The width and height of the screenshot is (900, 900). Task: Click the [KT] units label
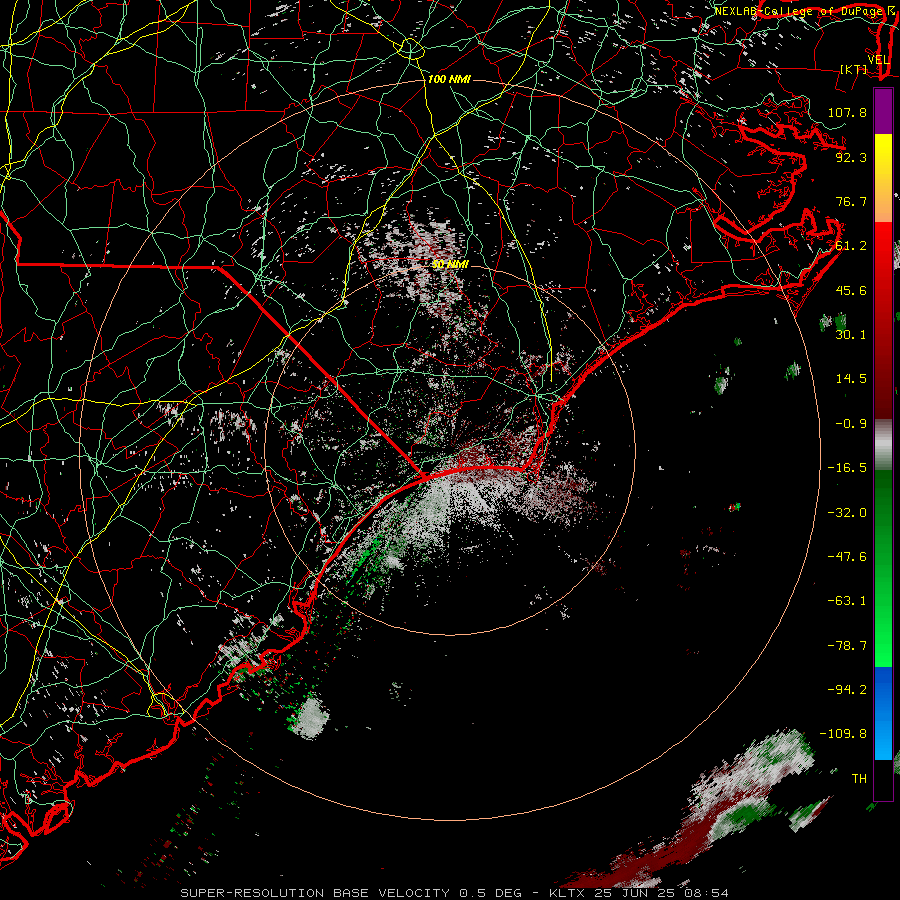click(x=853, y=69)
